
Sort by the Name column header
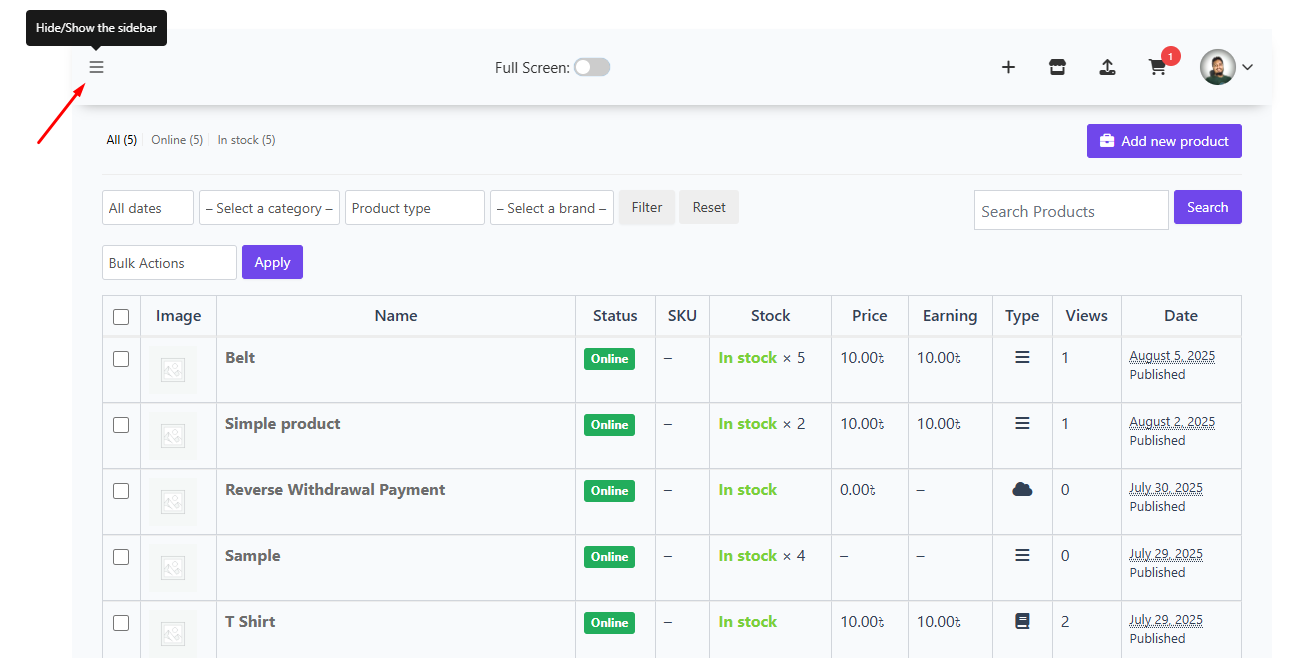[396, 315]
